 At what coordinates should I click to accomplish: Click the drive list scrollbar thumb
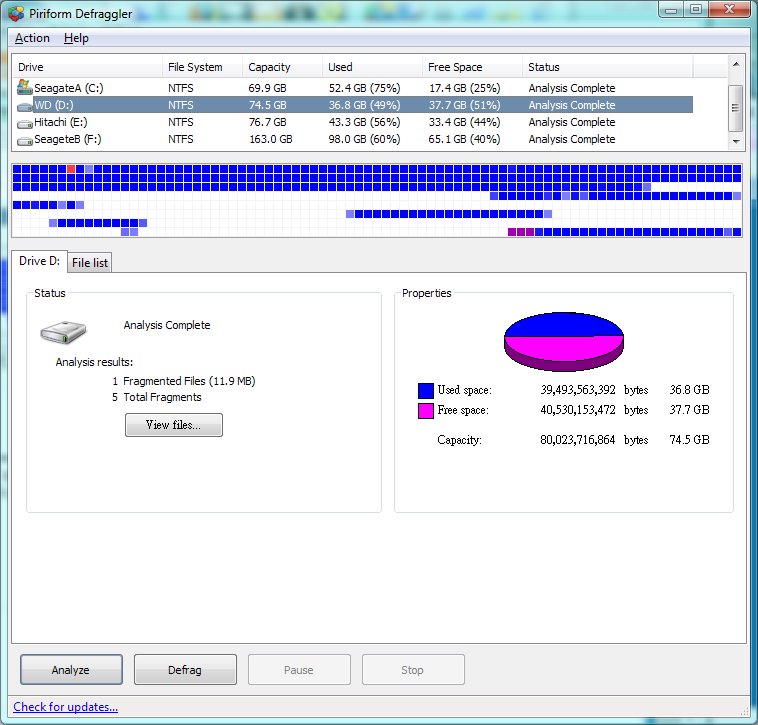pos(736,108)
